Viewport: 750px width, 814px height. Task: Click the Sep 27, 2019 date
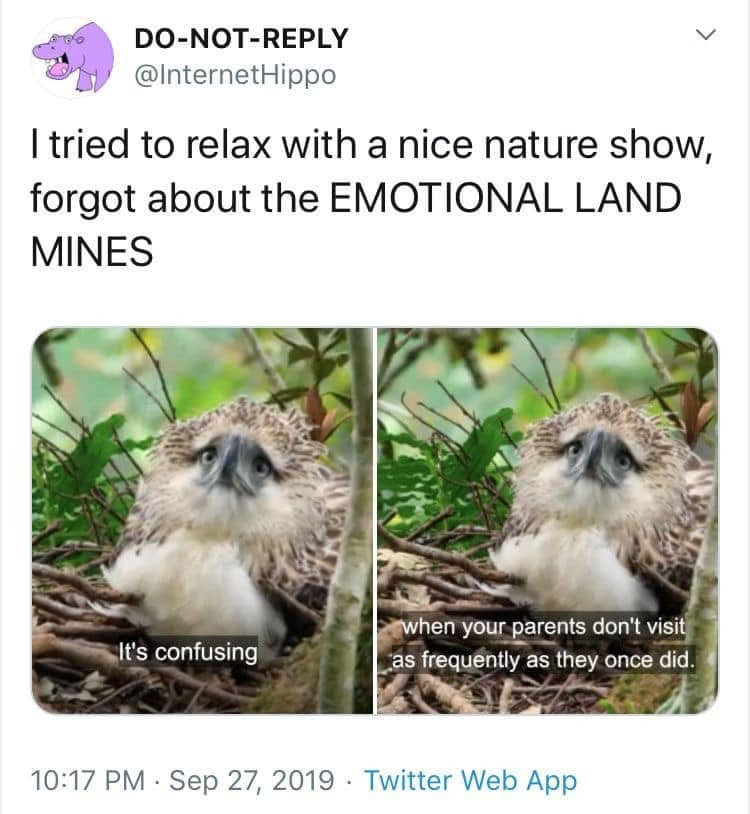tap(252, 780)
